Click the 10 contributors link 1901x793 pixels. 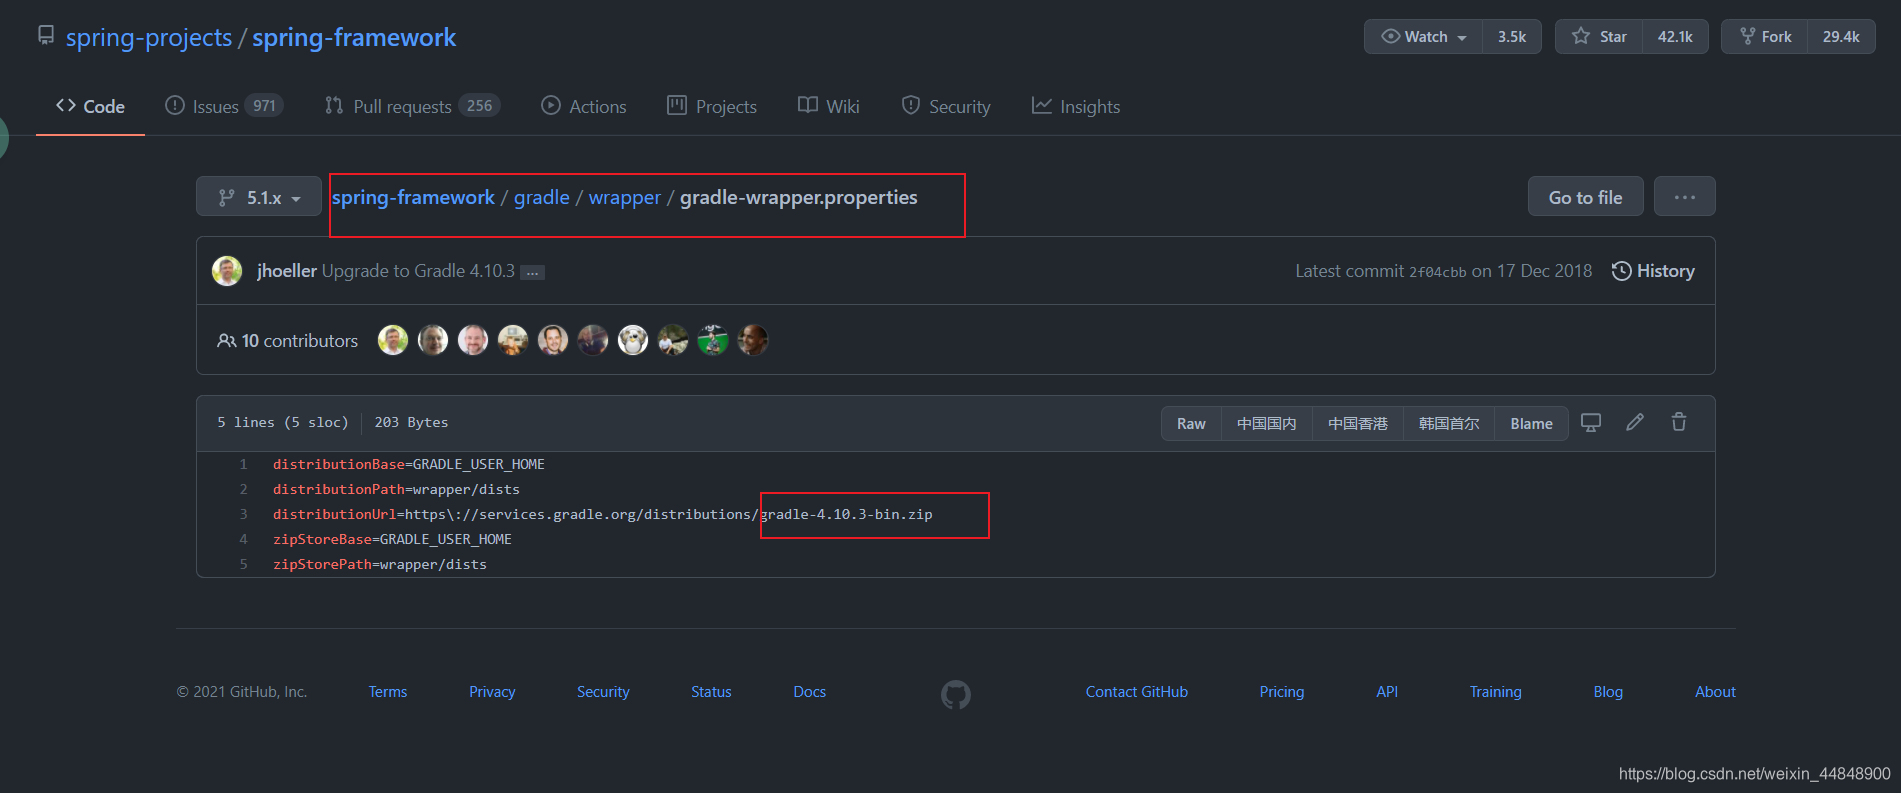coord(288,341)
